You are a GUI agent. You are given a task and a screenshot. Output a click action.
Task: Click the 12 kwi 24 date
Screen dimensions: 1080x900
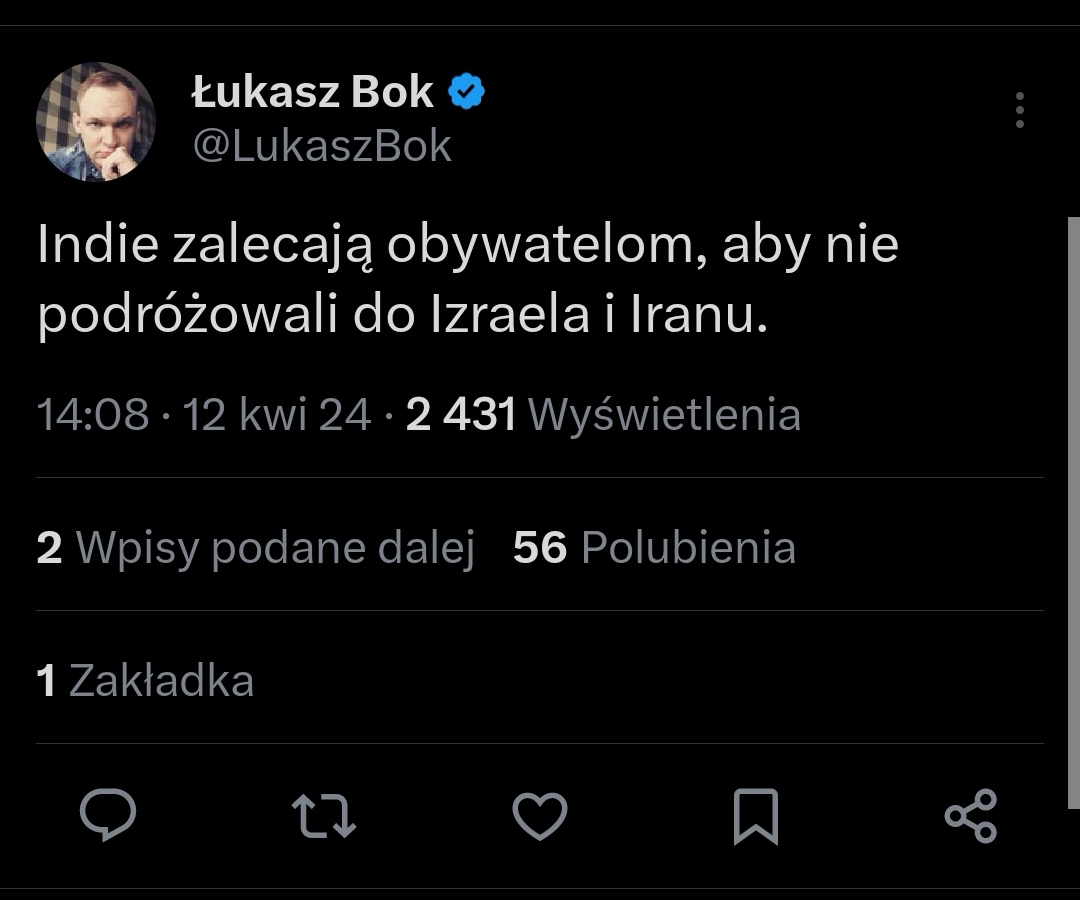tap(277, 414)
